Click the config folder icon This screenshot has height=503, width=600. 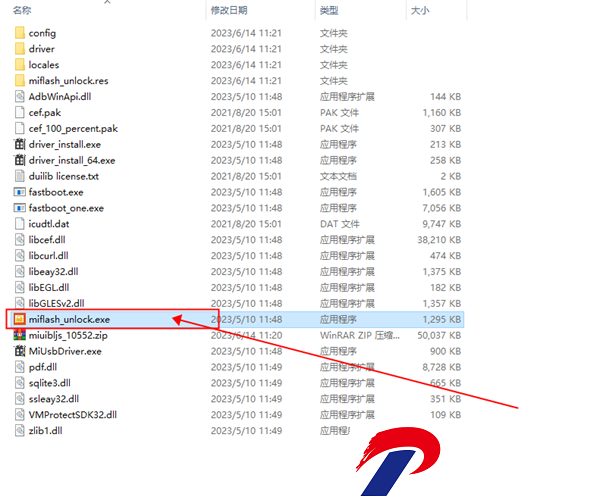pos(20,33)
